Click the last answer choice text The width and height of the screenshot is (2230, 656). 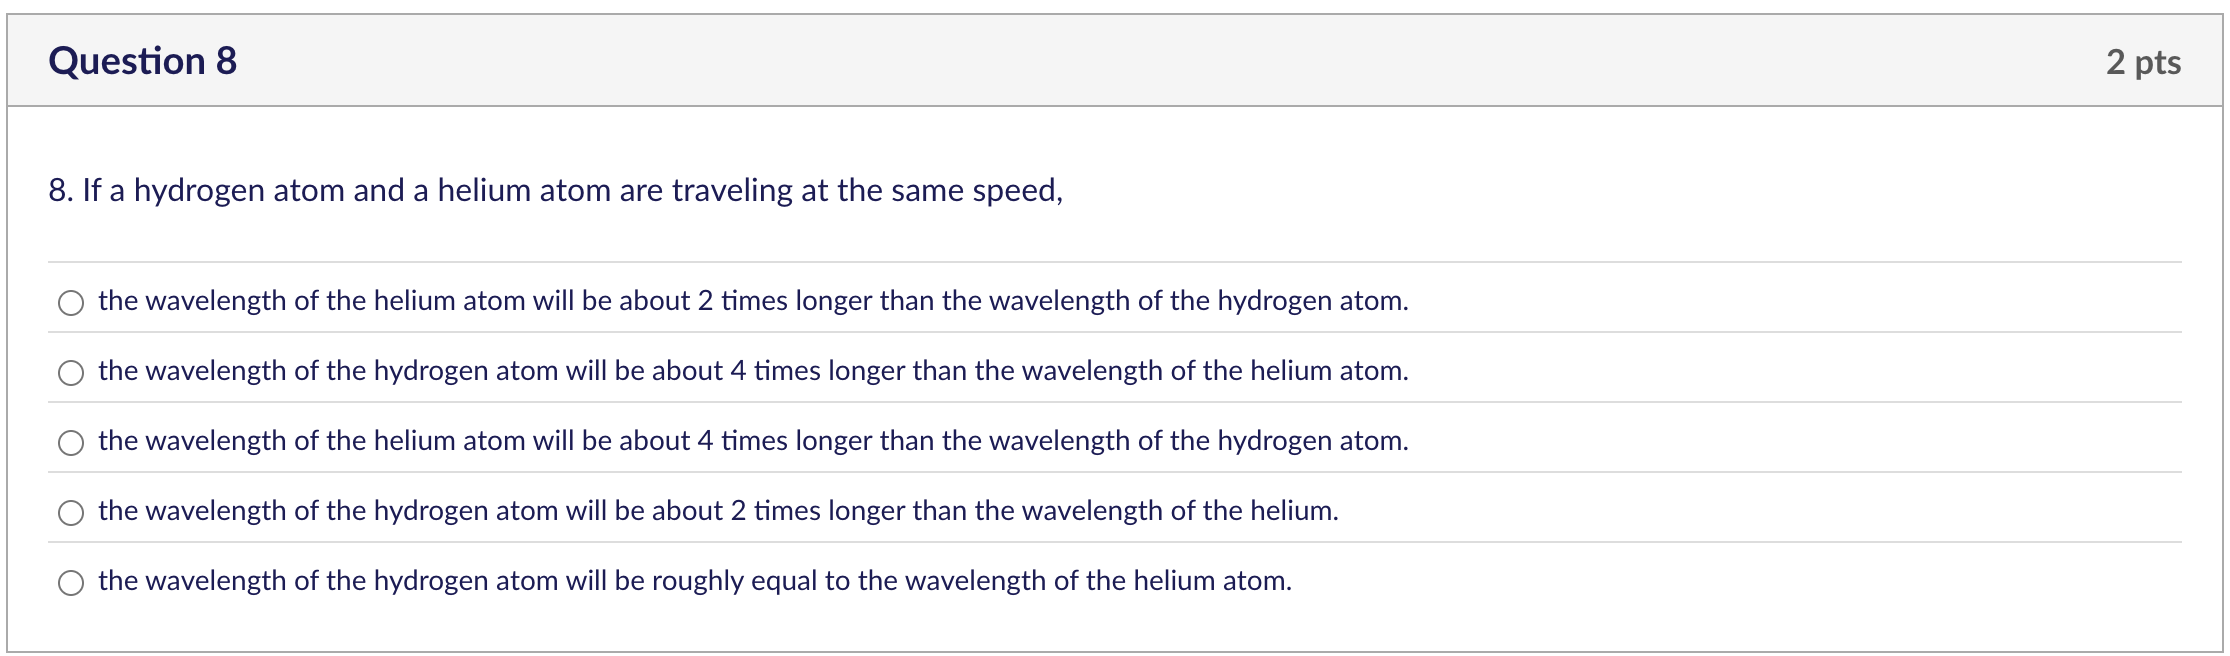(x=695, y=579)
